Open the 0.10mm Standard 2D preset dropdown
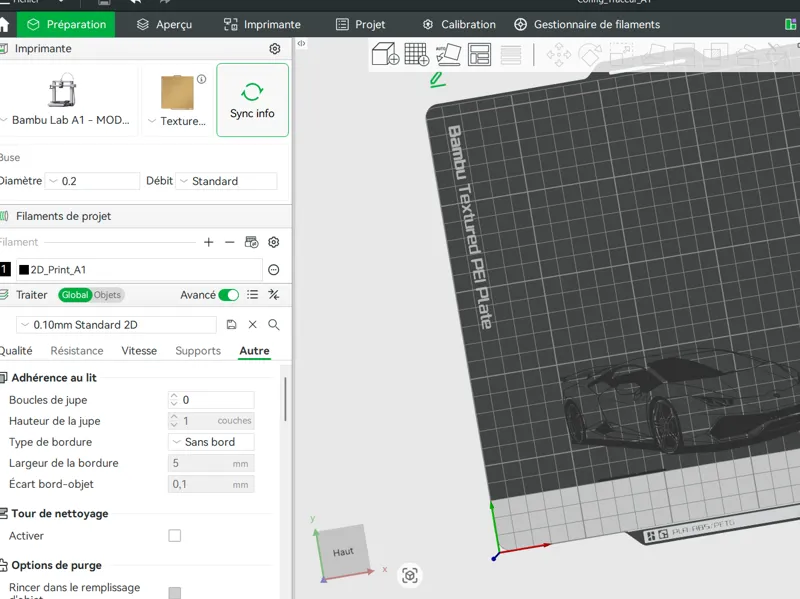 click(116, 325)
